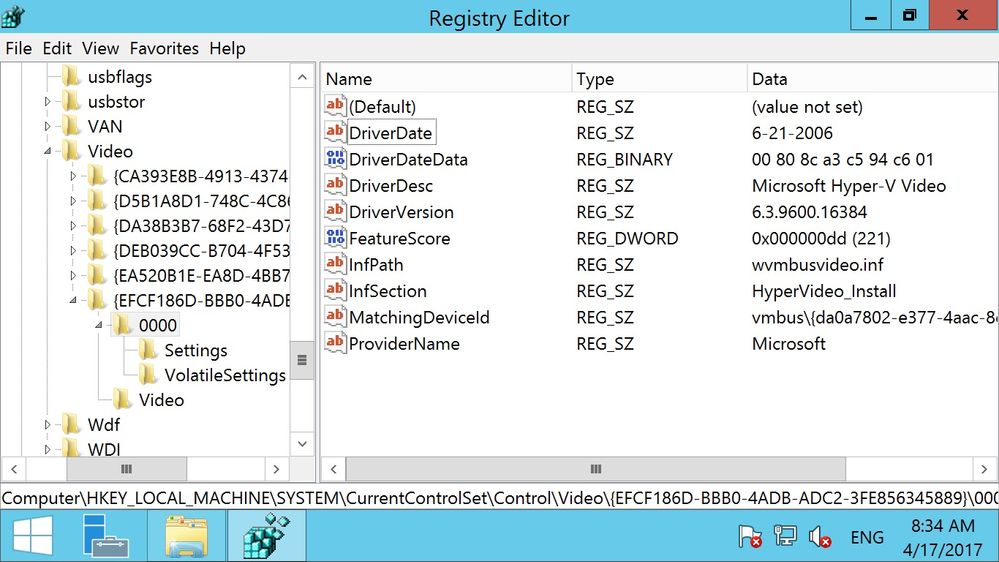Click the muted volume tray icon
This screenshot has height=562, width=999.
pos(819,537)
